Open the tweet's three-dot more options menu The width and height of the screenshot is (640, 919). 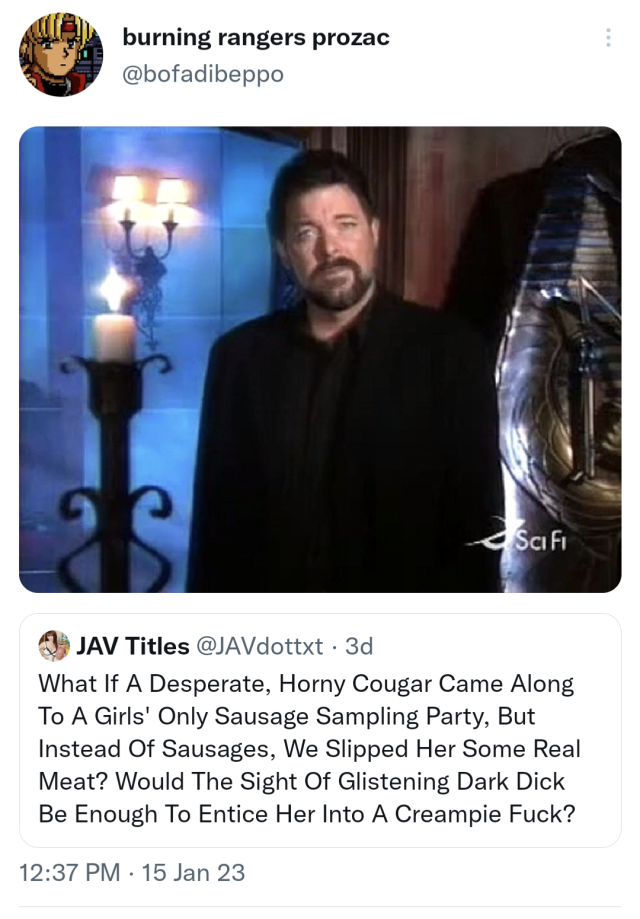click(608, 38)
